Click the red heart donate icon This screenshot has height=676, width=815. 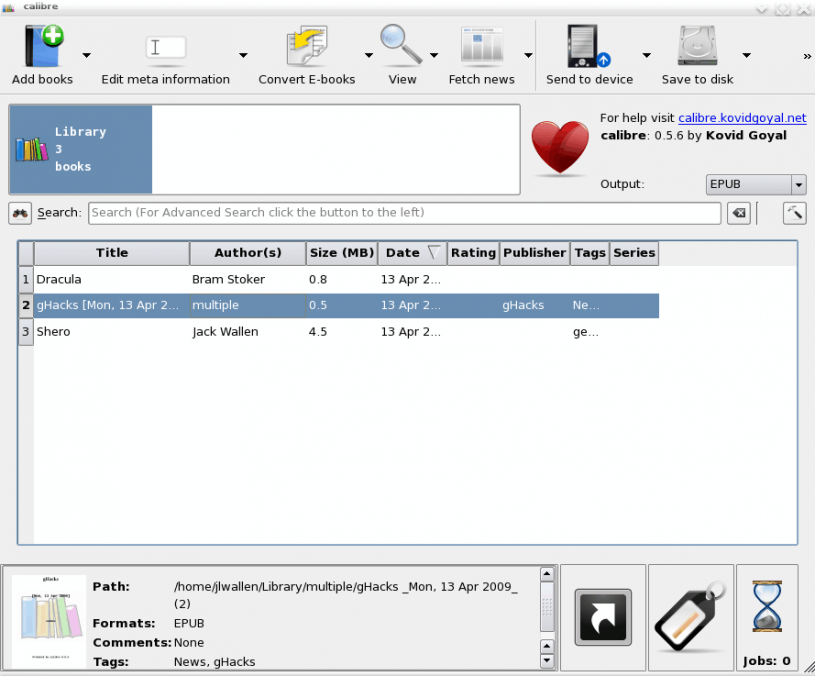click(560, 147)
